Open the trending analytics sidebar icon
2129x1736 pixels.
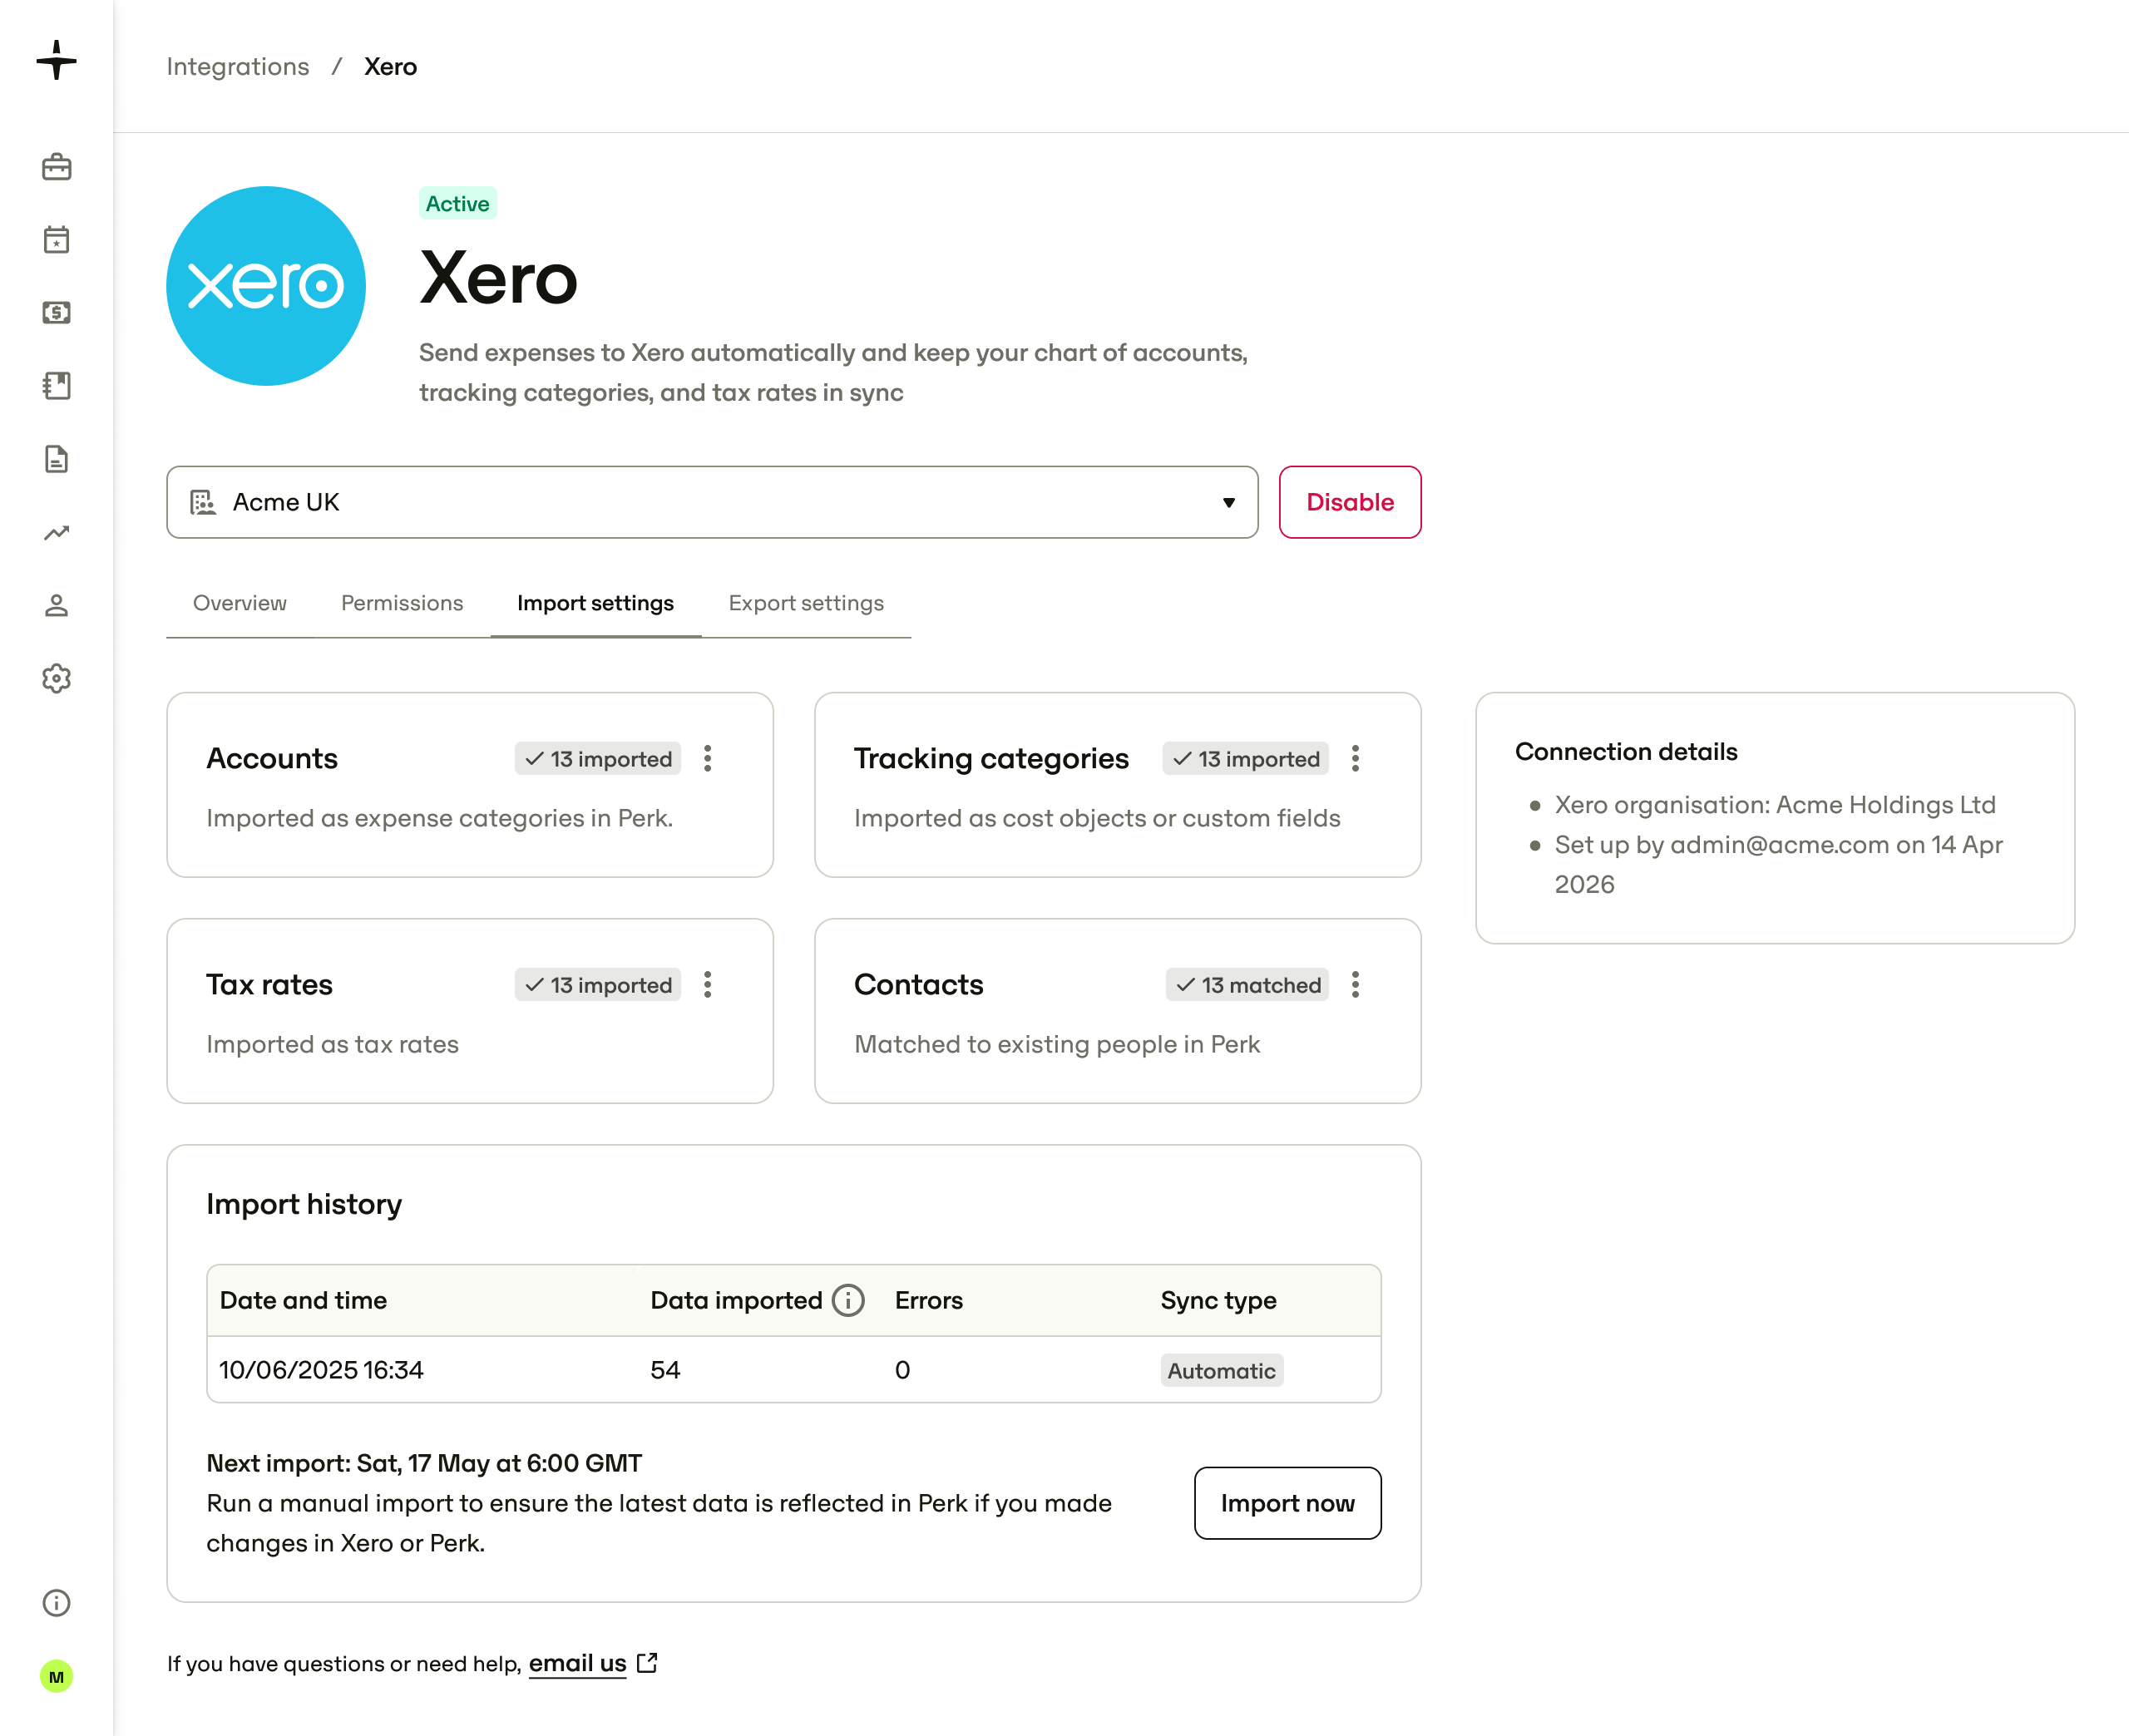tap(56, 532)
